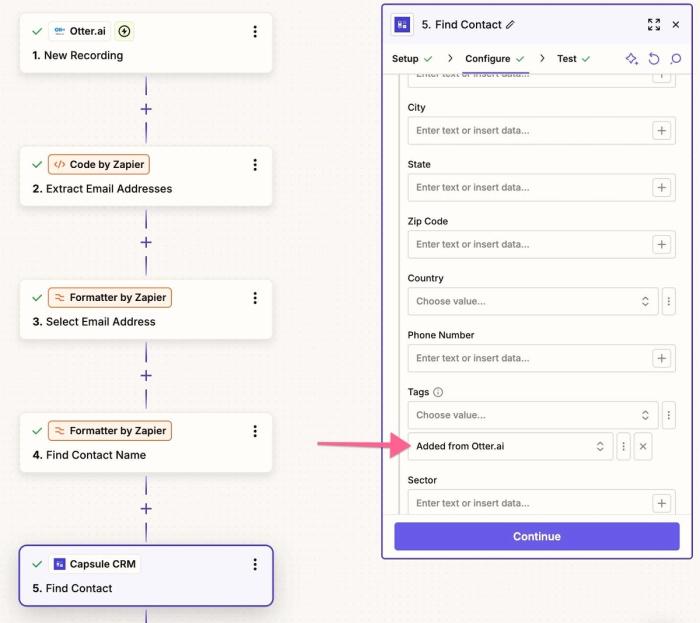This screenshot has width=700, height=623.
Task: Expand the Find Contact panel to fullscreen
Action: [x=654, y=25]
